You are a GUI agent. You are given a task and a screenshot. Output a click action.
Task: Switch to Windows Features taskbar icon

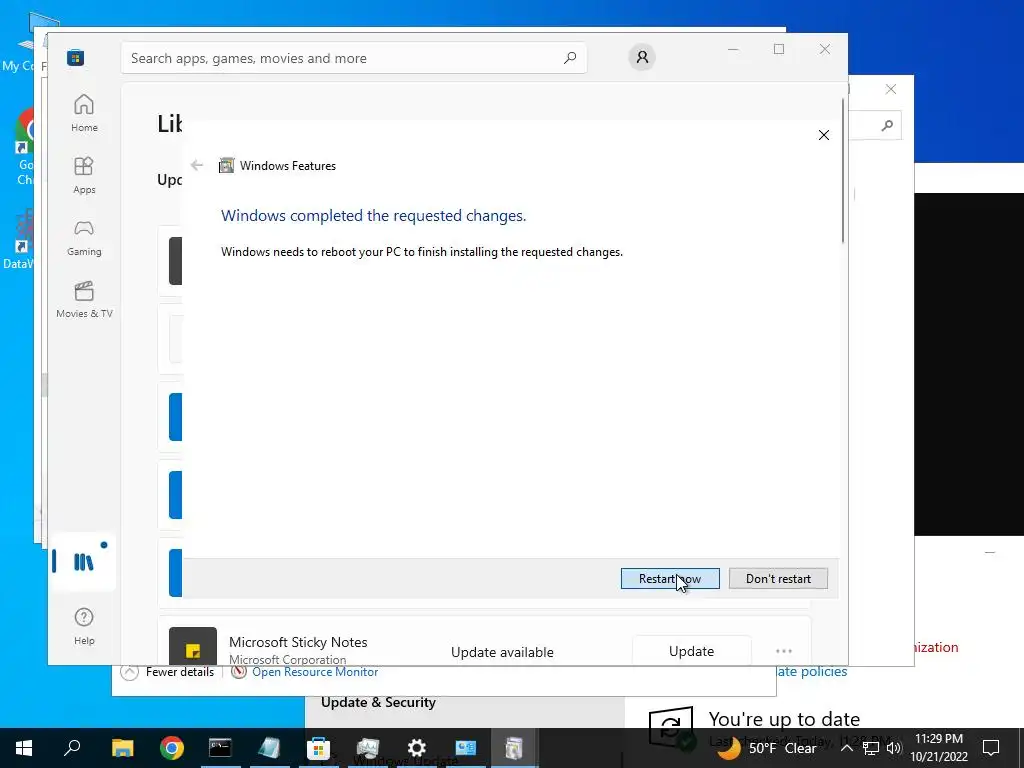click(515, 748)
